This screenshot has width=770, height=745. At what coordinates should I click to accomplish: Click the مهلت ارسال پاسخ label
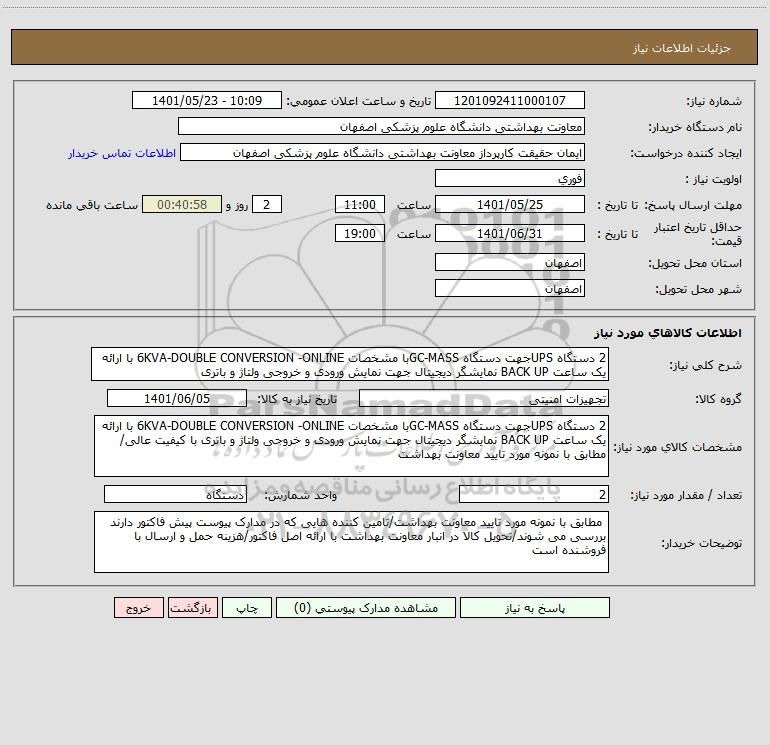point(692,205)
